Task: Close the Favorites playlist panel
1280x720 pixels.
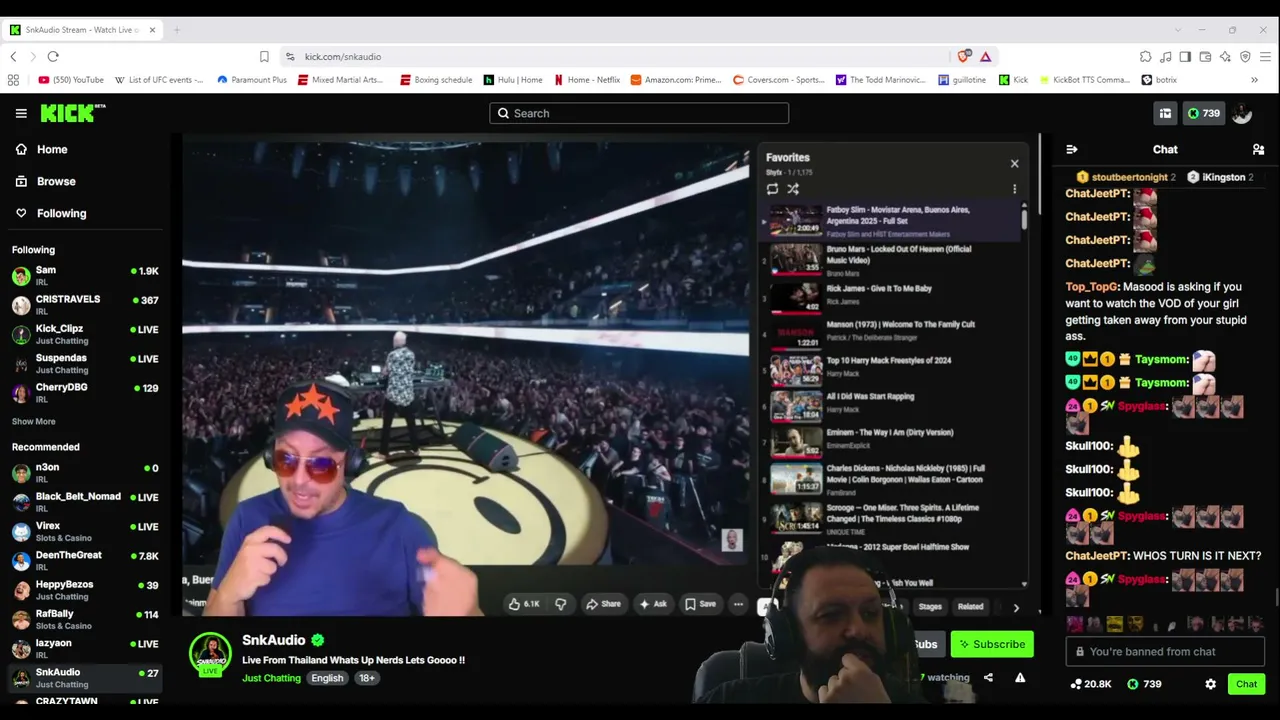Action: click(1014, 163)
